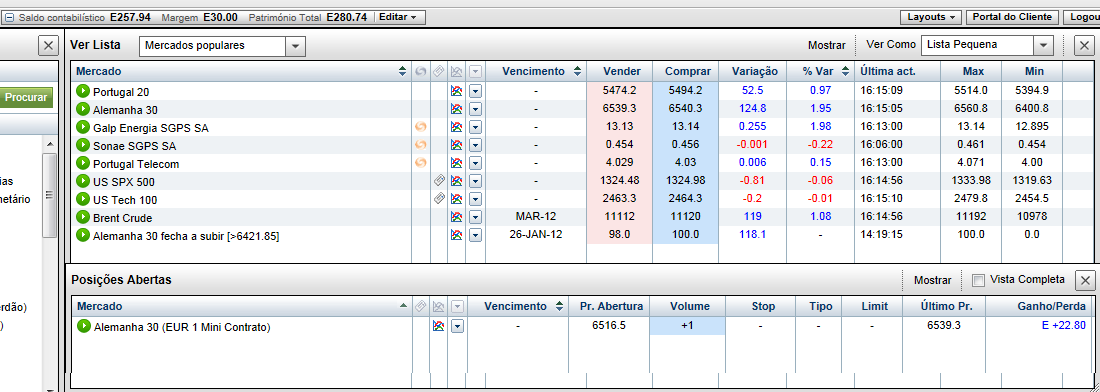Open chart icon in US Tech 100 row
1100x392 pixels.
457,200
